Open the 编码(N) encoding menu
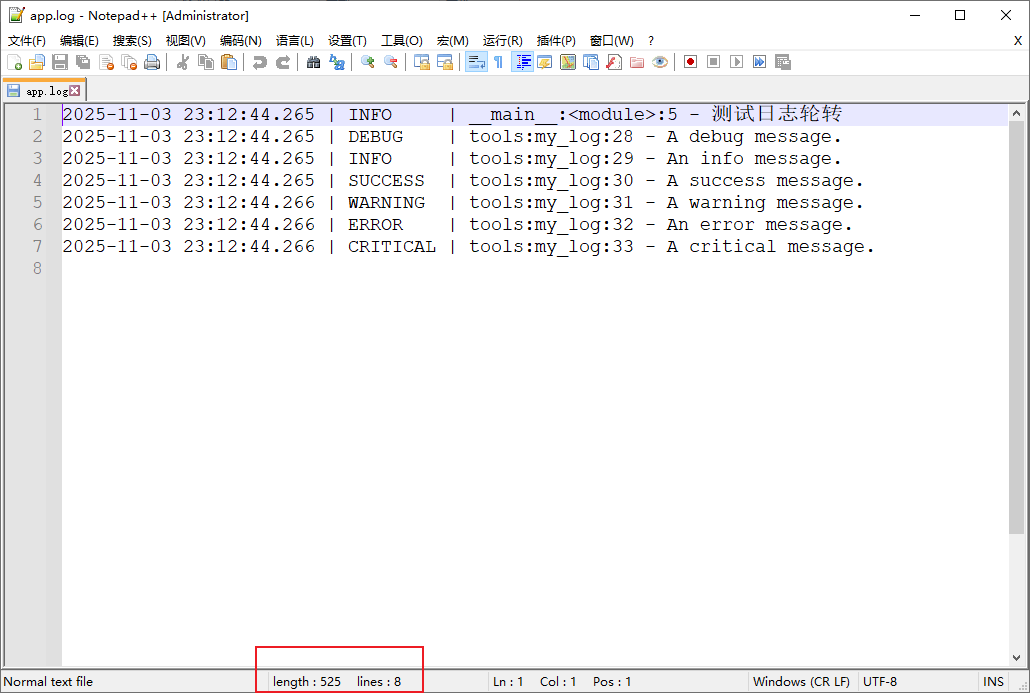The width and height of the screenshot is (1030, 693). coord(240,40)
